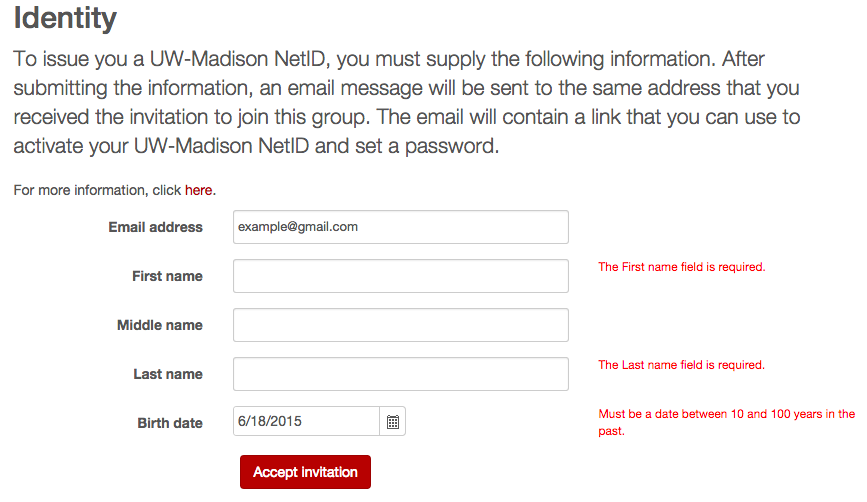Focus the Email address input field
Viewport: 867px width, 502px height.
pos(401,227)
